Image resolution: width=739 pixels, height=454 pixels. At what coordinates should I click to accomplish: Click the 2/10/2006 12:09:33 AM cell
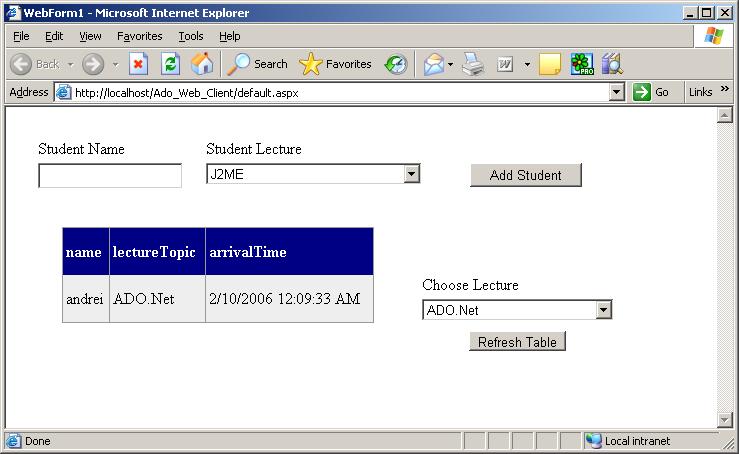(x=289, y=299)
